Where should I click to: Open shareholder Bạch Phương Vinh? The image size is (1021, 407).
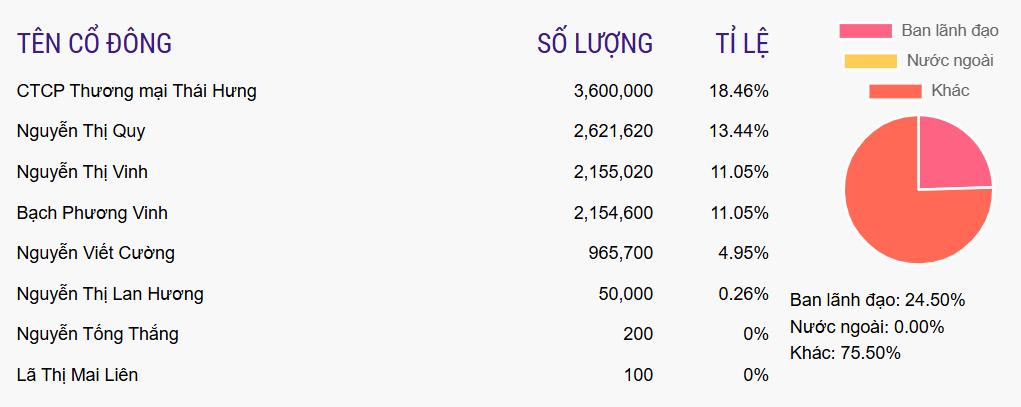[x=92, y=213]
